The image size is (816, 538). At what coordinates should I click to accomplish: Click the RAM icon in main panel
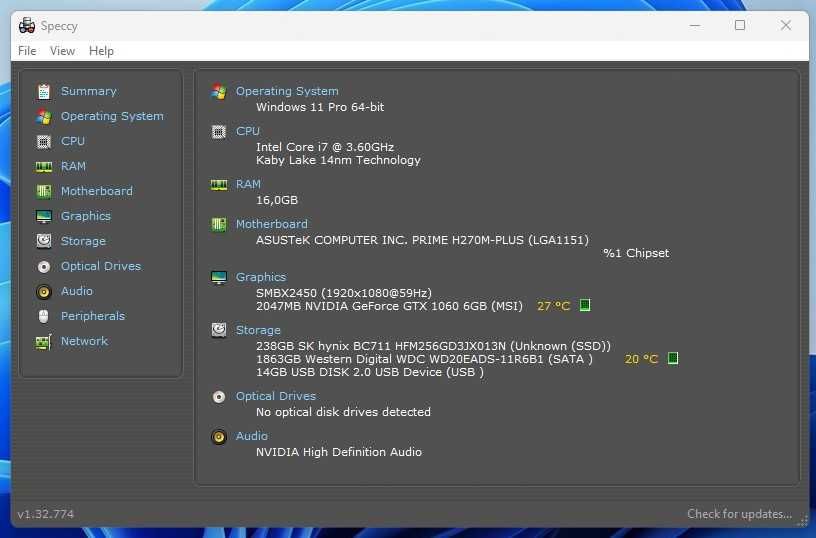pyautogui.click(x=219, y=185)
